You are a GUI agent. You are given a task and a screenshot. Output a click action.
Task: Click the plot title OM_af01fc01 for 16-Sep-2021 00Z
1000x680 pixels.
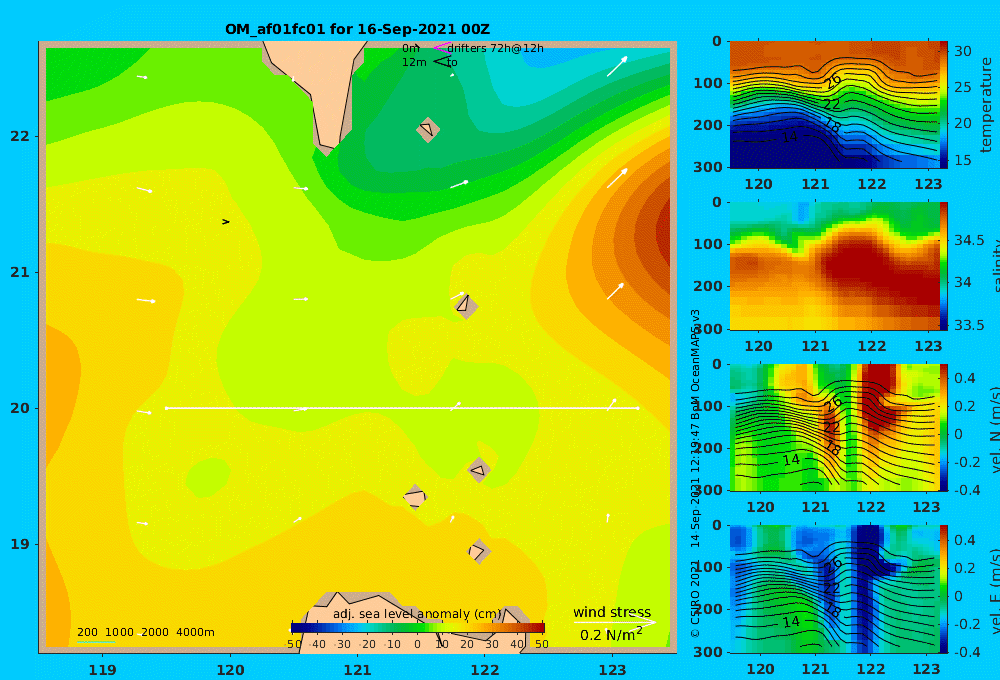click(357, 29)
